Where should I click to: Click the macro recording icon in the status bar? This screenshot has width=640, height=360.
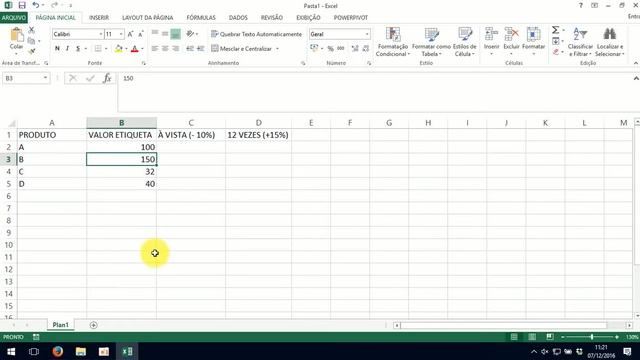point(36,337)
